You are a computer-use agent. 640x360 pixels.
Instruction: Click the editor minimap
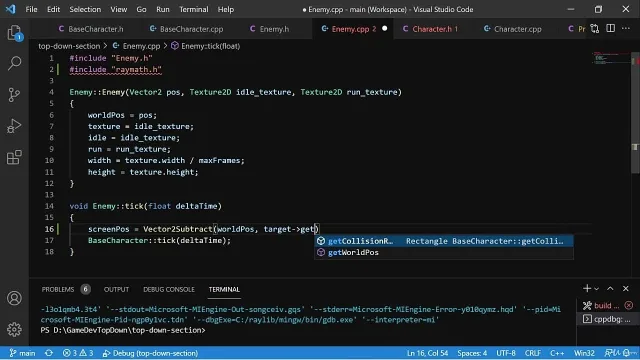tap(611, 58)
